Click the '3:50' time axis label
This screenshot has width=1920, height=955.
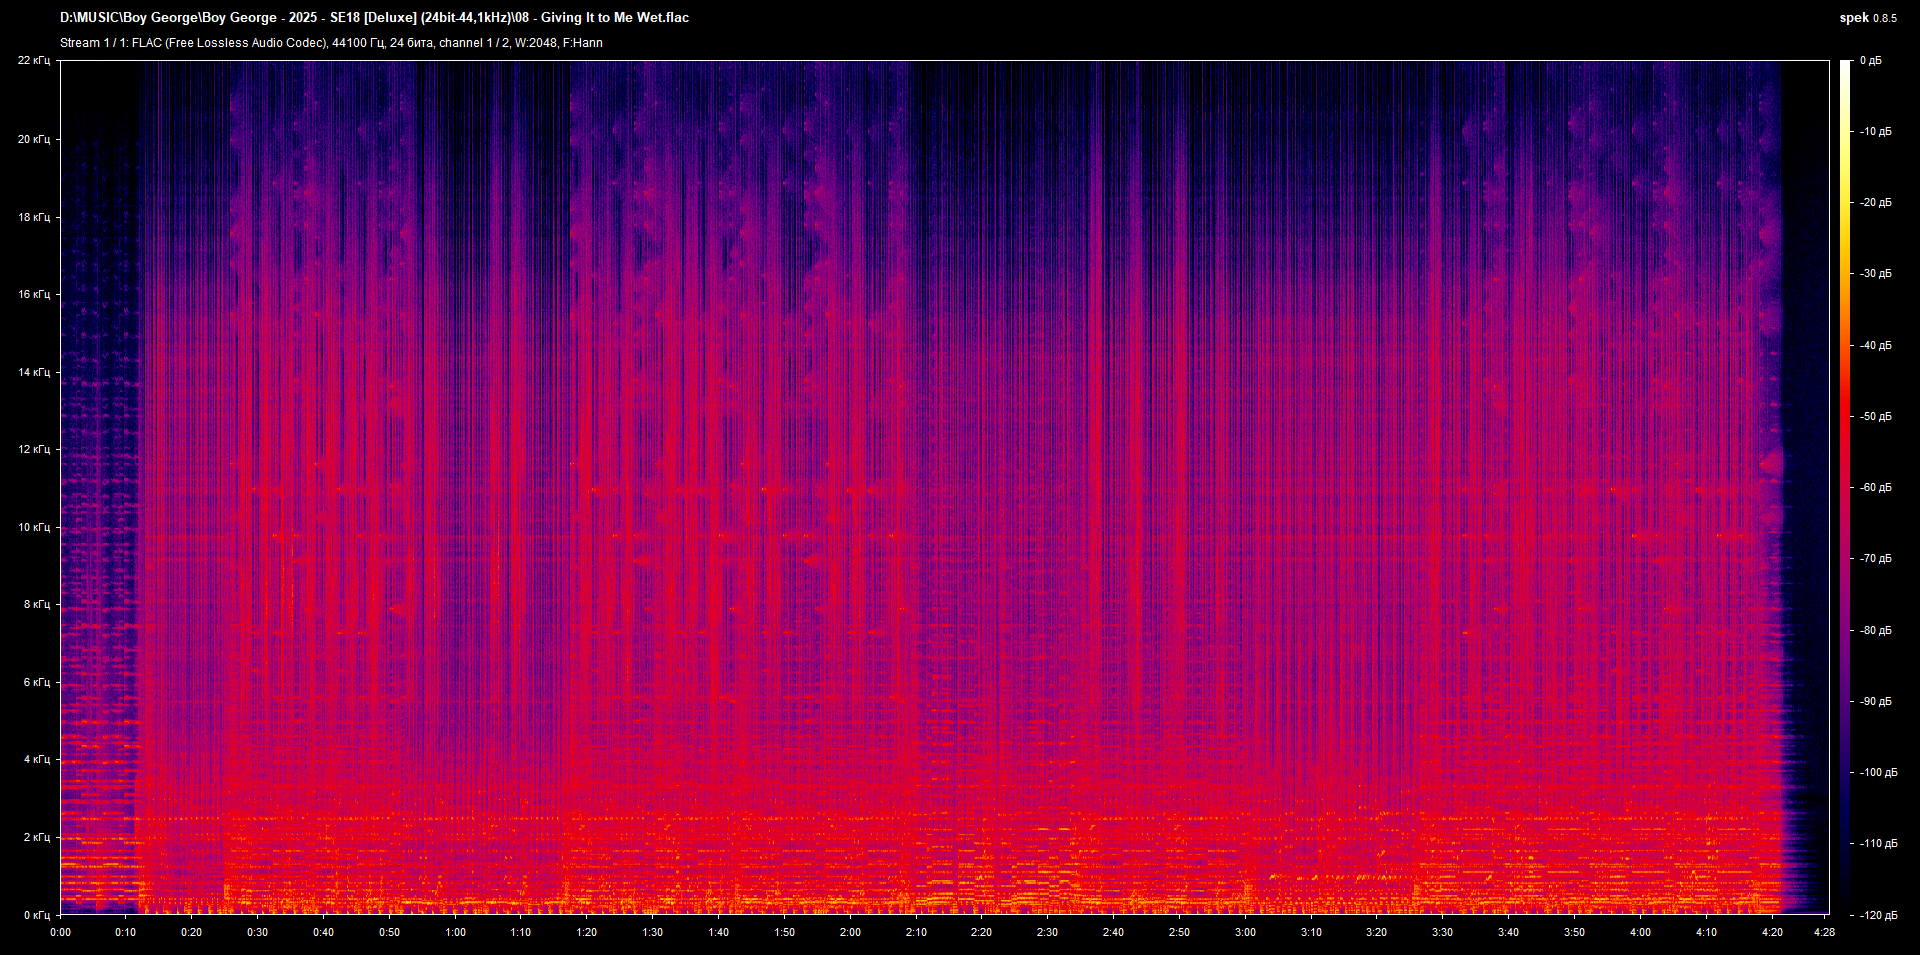[1574, 932]
